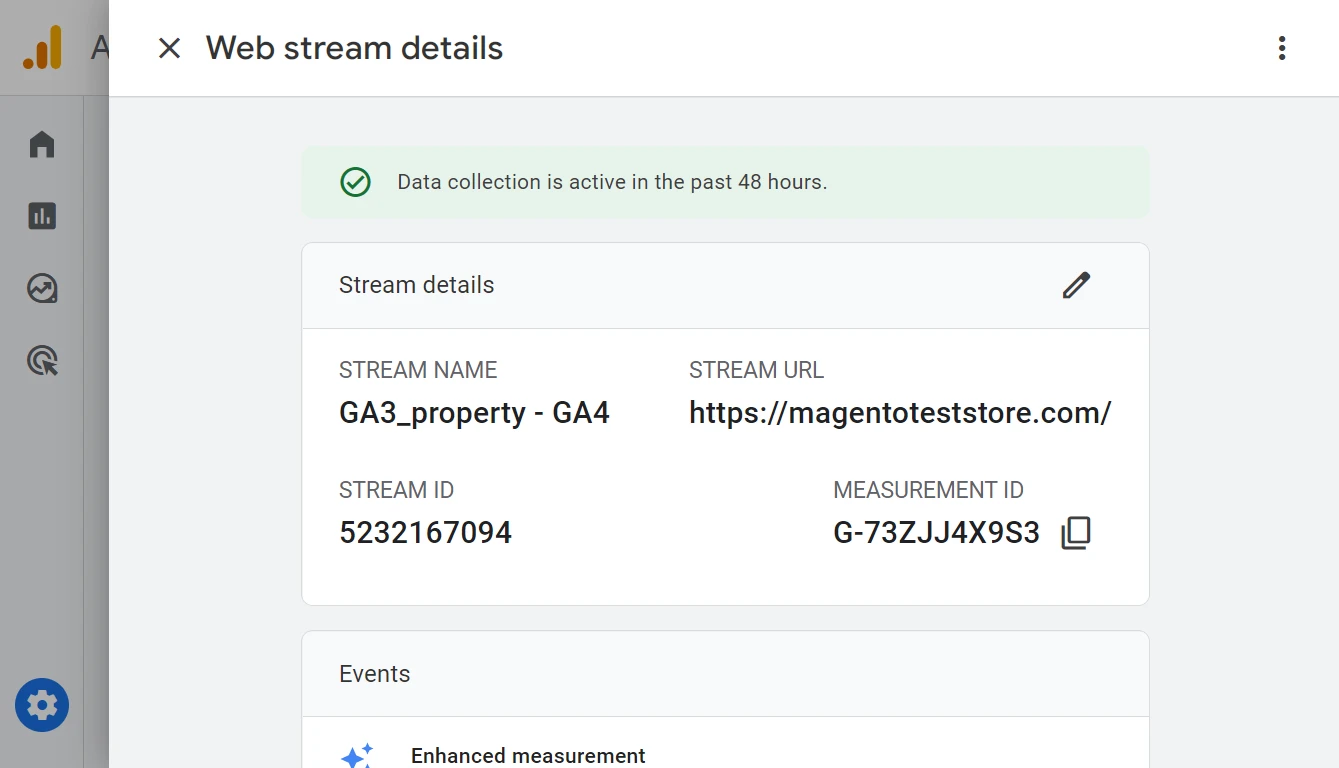Edit stream details with pencil icon
Image resolution: width=1339 pixels, height=768 pixels.
click(1076, 285)
